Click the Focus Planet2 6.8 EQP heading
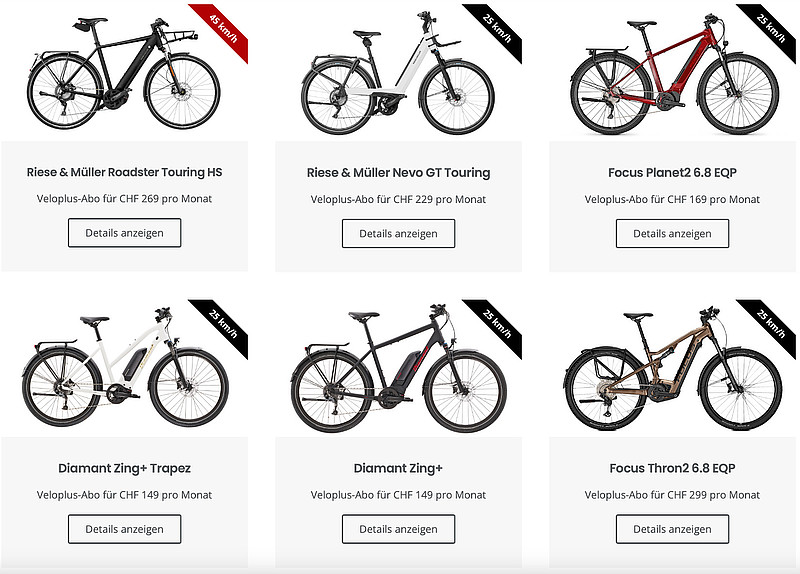The image size is (800, 574). coord(672,172)
